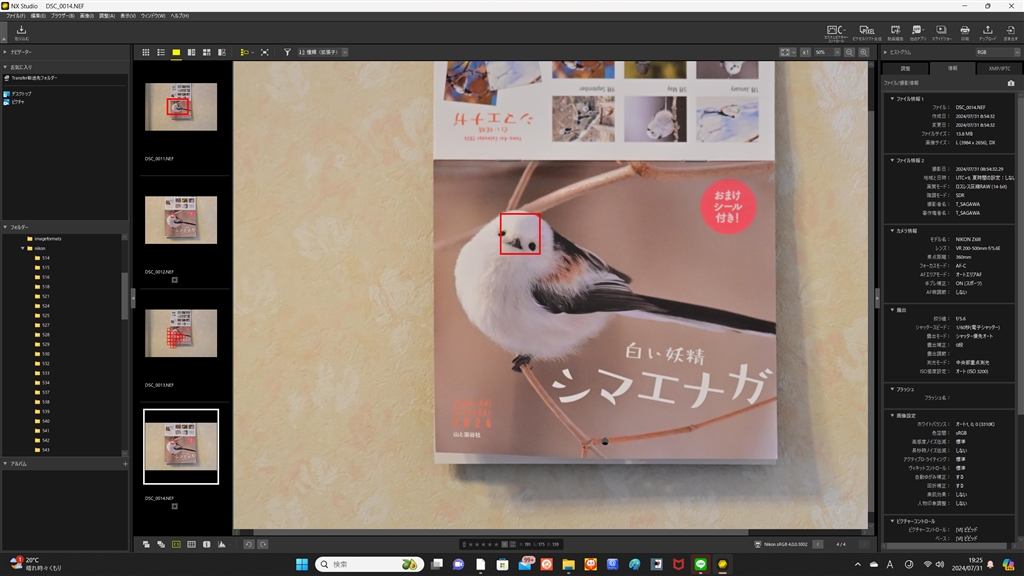Click the zoom in magnifier icon
1024x576 pixels.
[x=864, y=52]
